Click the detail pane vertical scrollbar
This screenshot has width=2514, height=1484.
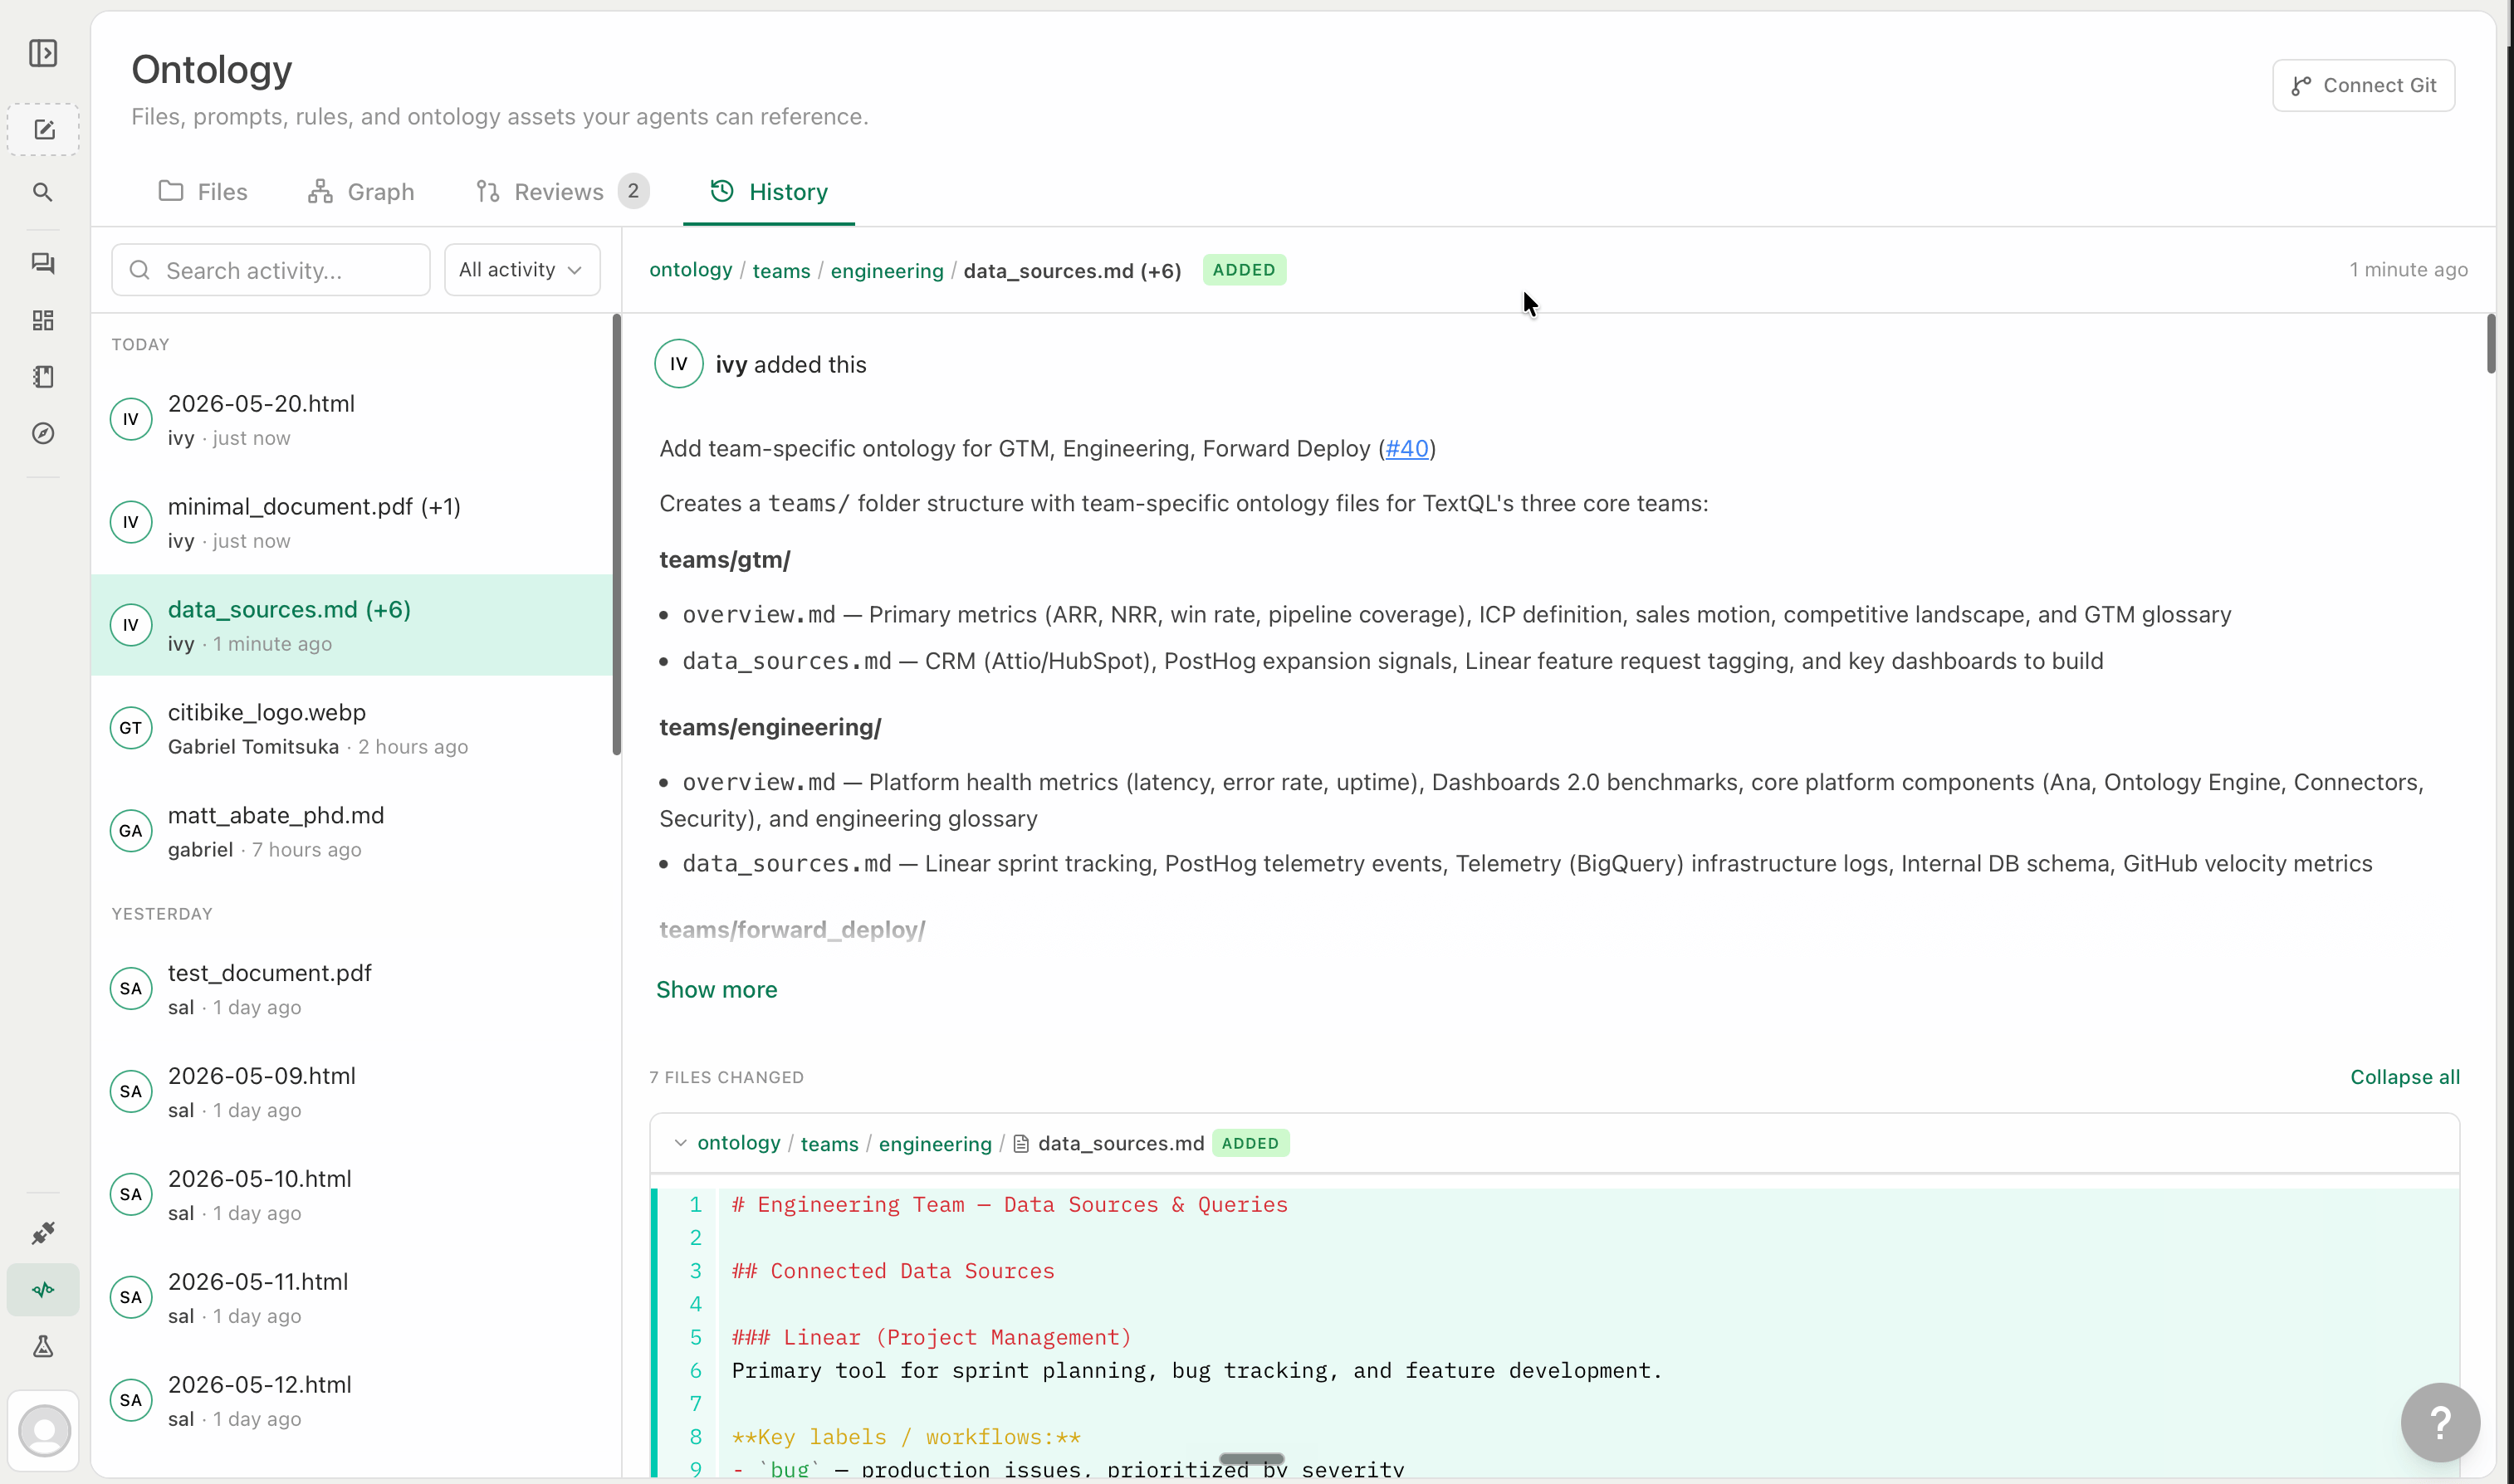click(2490, 344)
